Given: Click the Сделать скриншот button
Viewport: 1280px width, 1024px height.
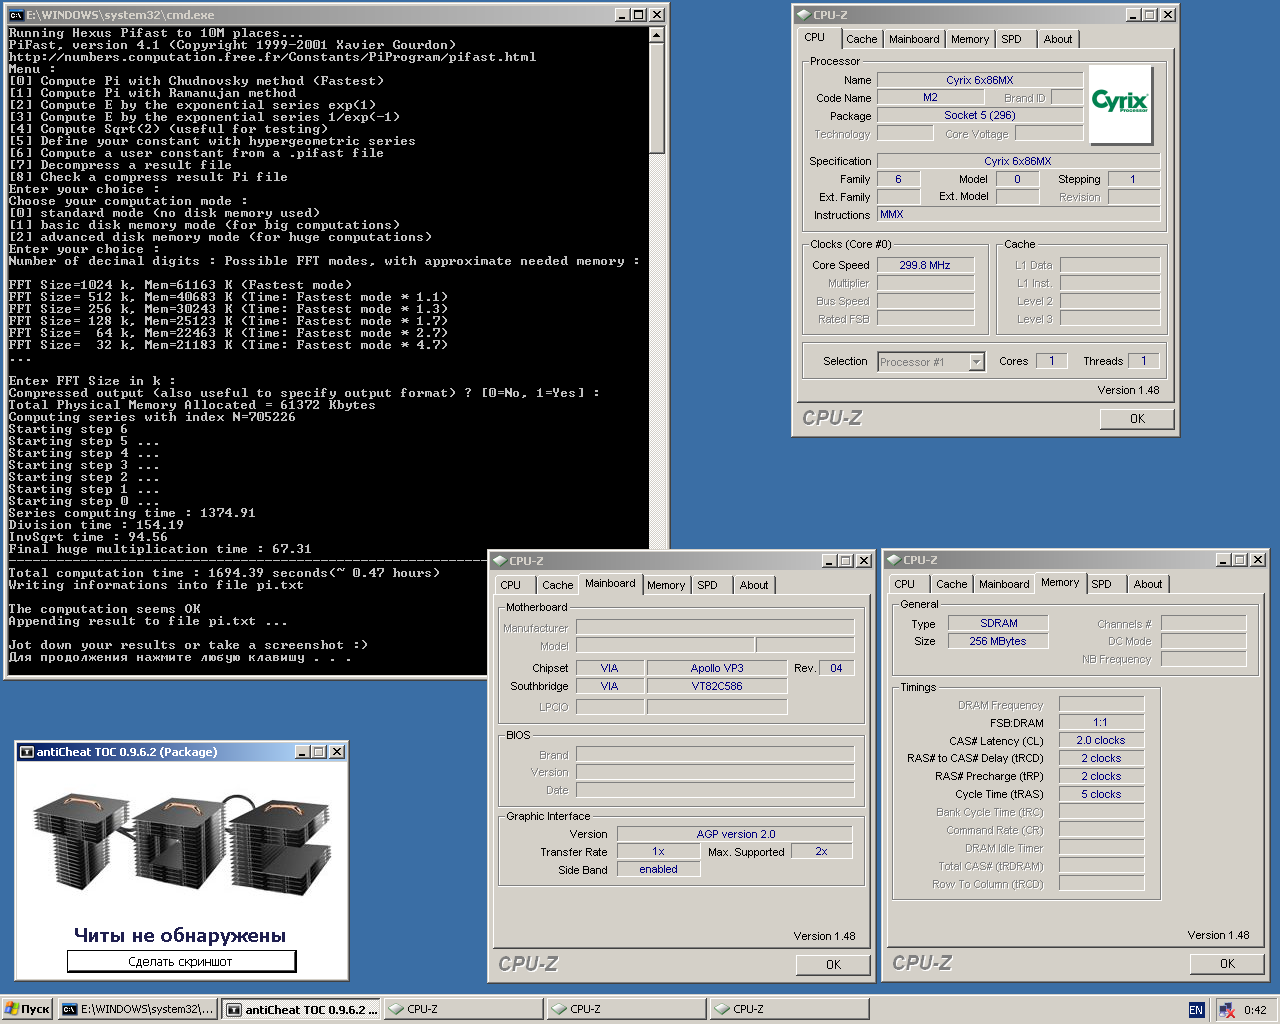Looking at the screenshot, I should tap(181, 962).
